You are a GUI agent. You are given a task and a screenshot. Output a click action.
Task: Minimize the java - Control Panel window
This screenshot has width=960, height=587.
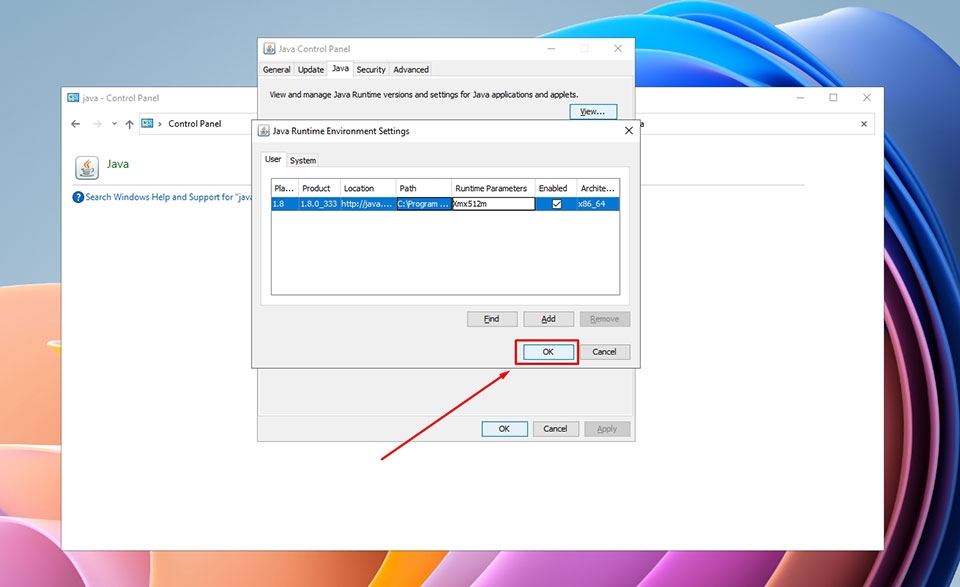pyautogui.click(x=800, y=97)
